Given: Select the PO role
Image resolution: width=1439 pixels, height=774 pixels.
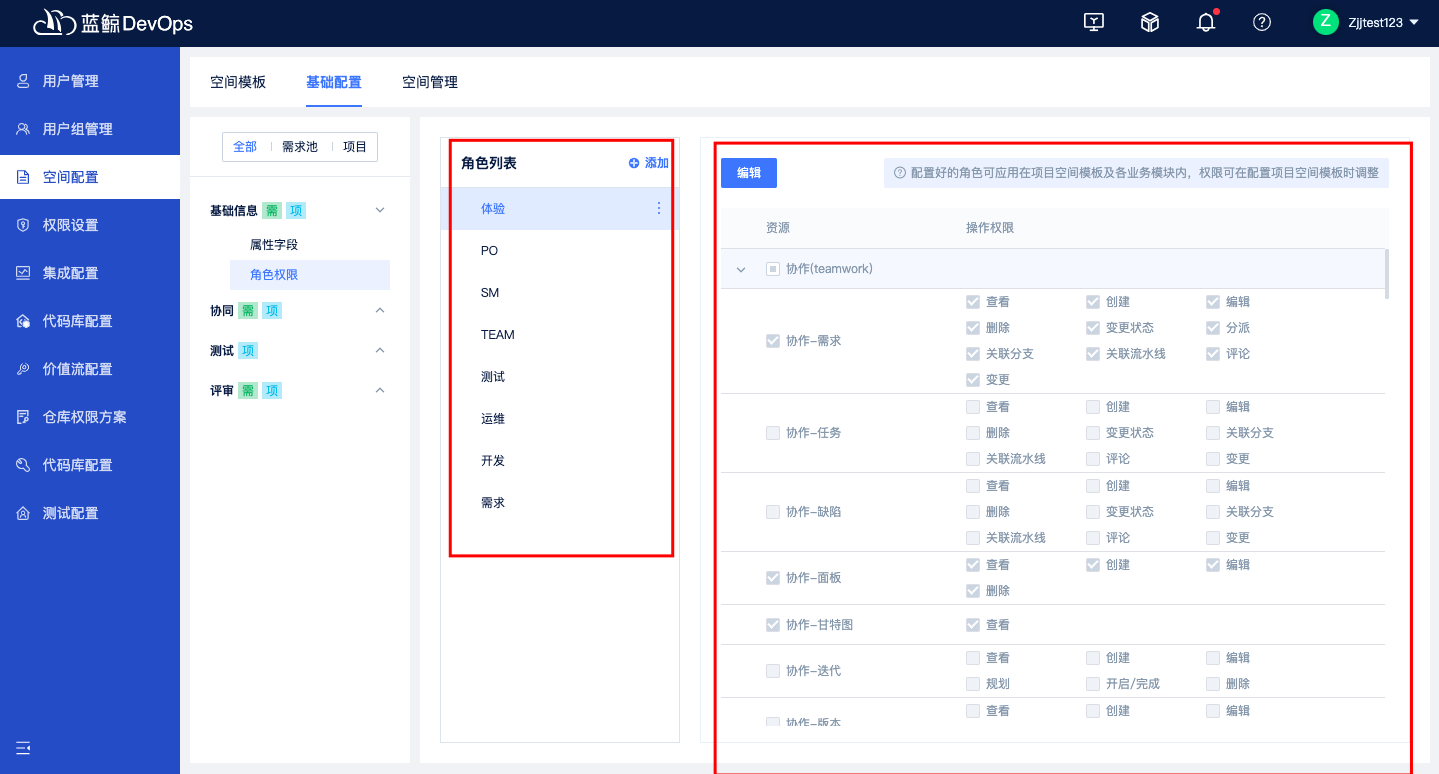Looking at the screenshot, I should 560,251.
